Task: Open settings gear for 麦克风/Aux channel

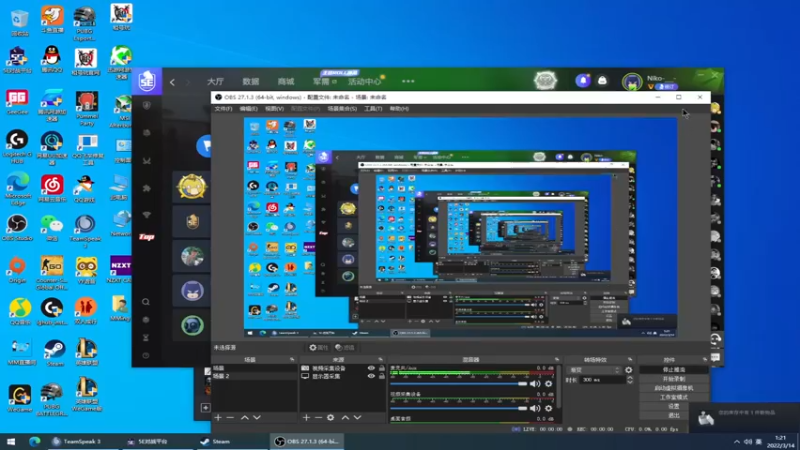Action: click(x=548, y=384)
